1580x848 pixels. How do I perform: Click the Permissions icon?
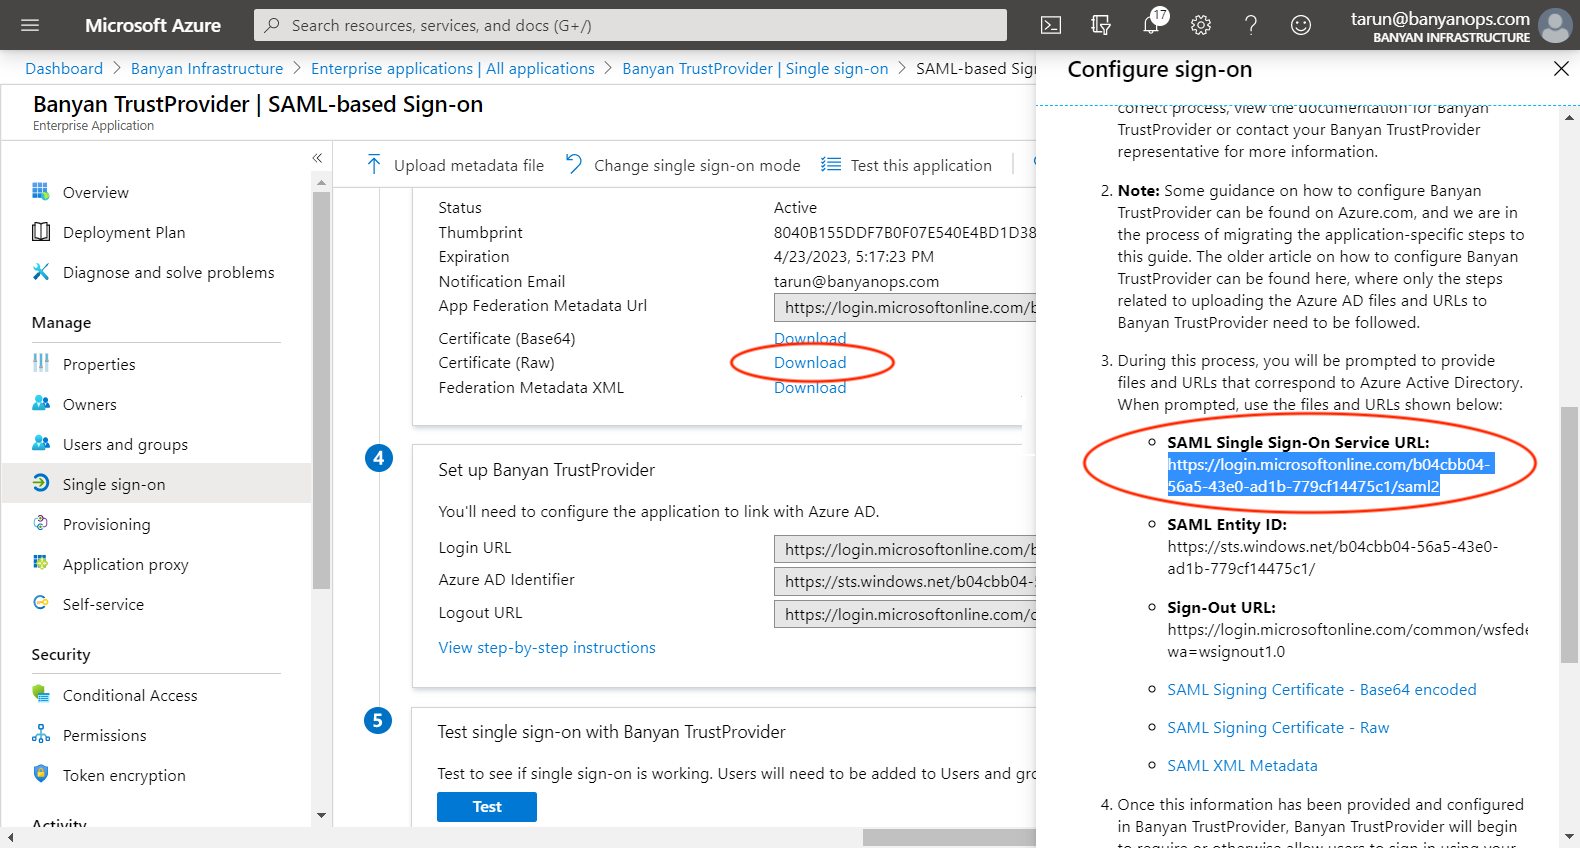click(41, 734)
